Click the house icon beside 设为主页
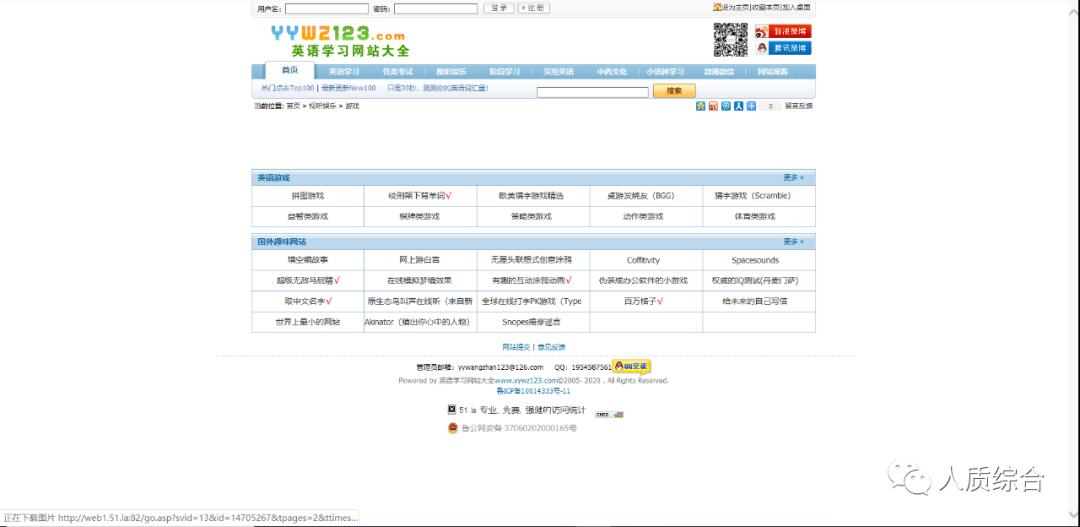 coord(717,8)
